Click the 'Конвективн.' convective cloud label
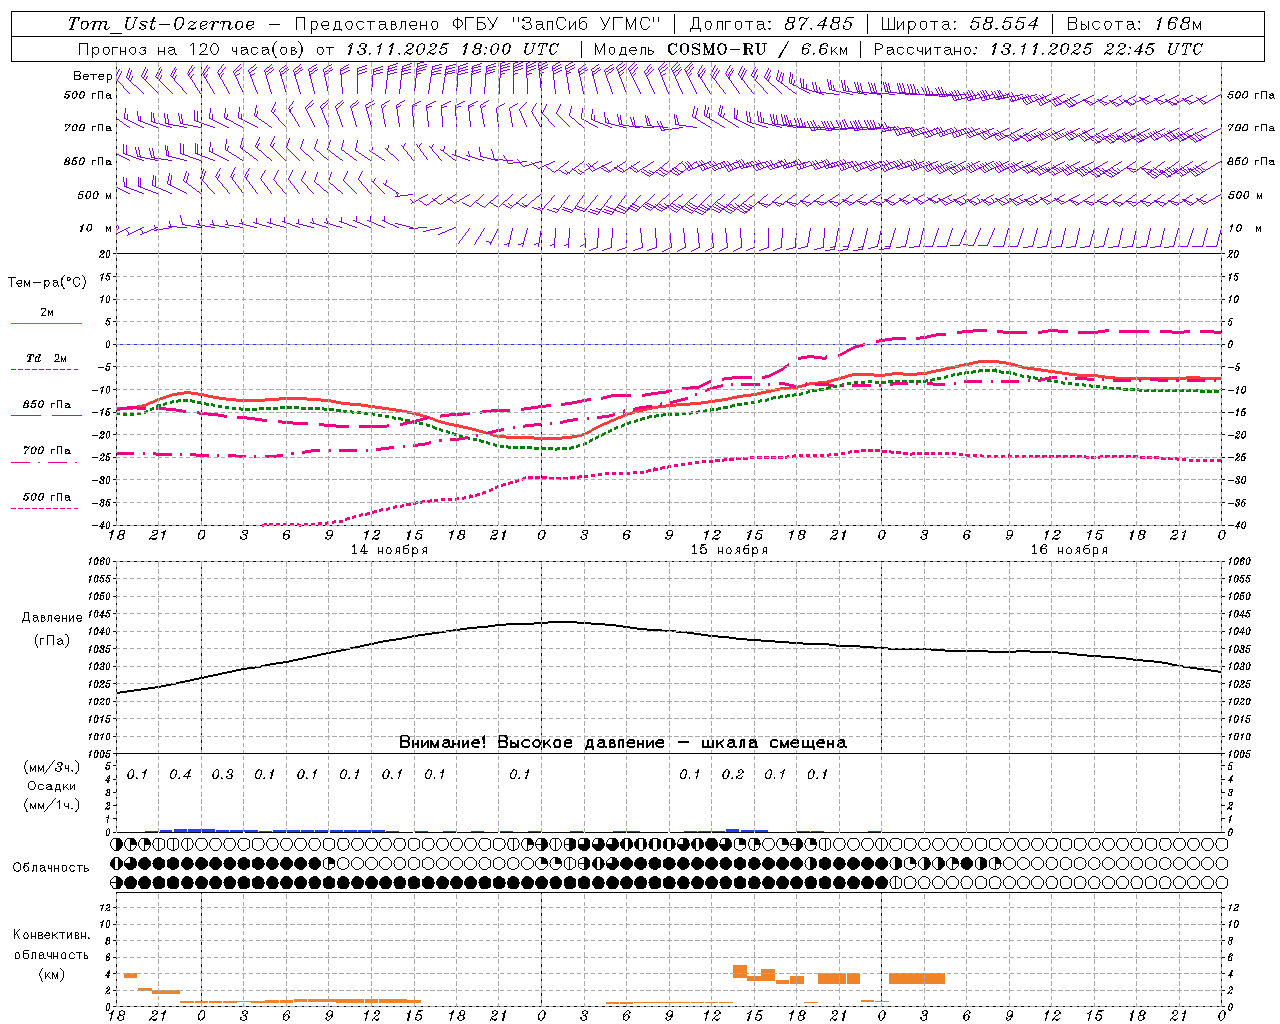 click(51, 934)
